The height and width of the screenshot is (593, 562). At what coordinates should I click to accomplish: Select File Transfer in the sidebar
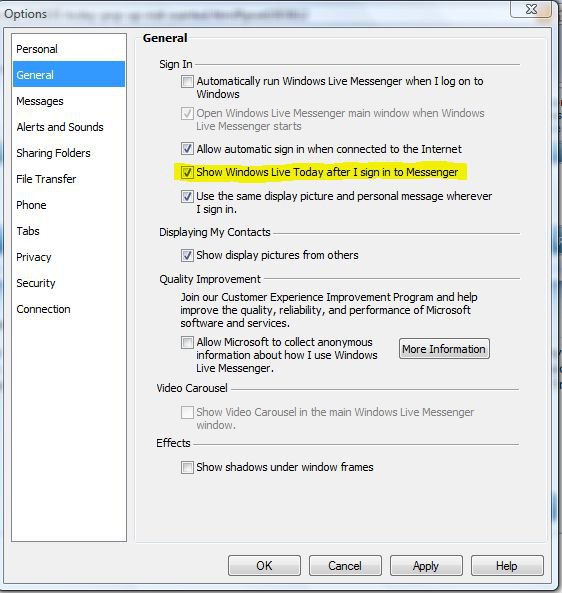46,179
